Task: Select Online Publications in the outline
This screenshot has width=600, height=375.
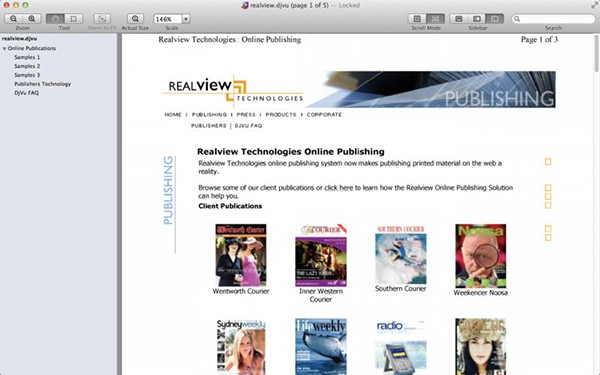Action: point(32,48)
